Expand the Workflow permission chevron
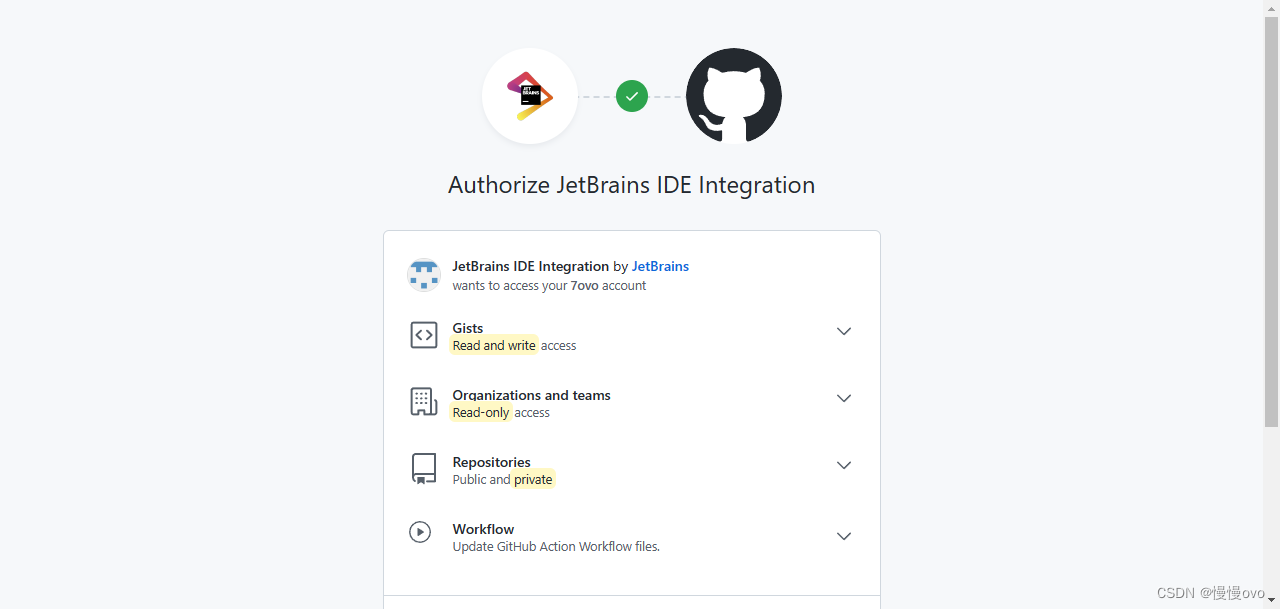Viewport: 1280px width, 609px height. pyautogui.click(x=844, y=536)
